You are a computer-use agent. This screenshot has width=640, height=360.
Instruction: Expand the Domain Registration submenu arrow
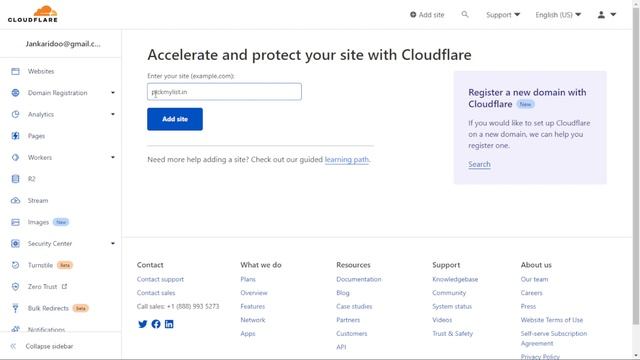(113, 93)
